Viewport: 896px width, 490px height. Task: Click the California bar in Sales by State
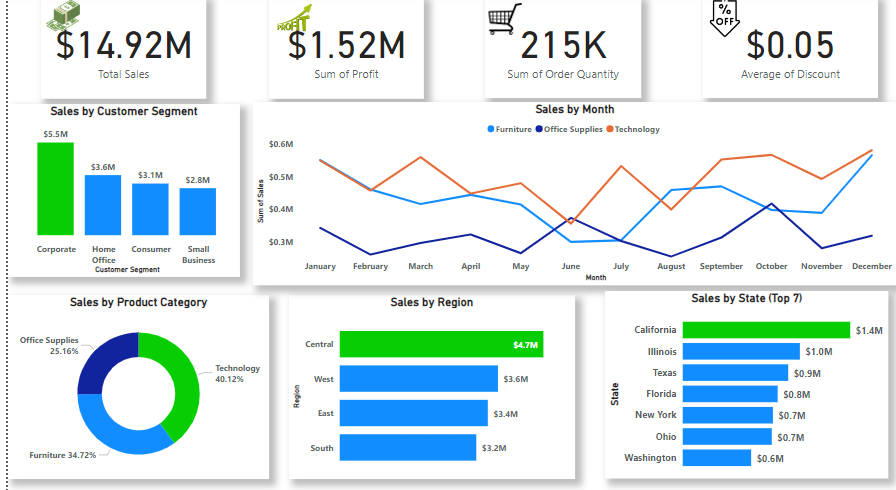[766, 330]
